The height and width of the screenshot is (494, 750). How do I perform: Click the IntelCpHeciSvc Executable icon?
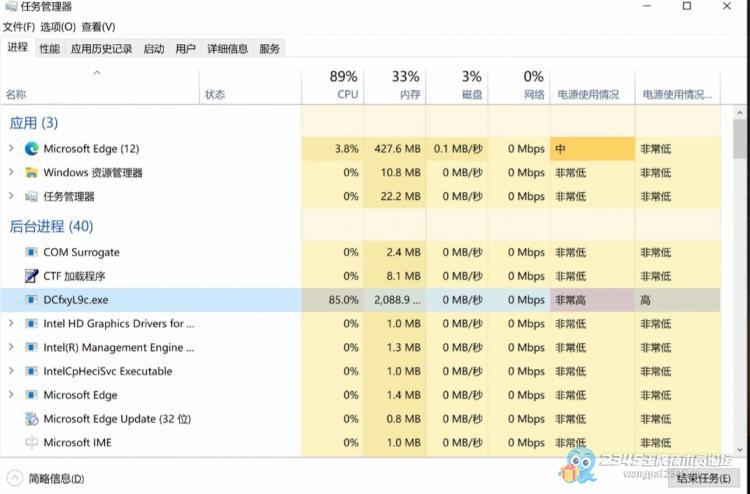coord(32,371)
